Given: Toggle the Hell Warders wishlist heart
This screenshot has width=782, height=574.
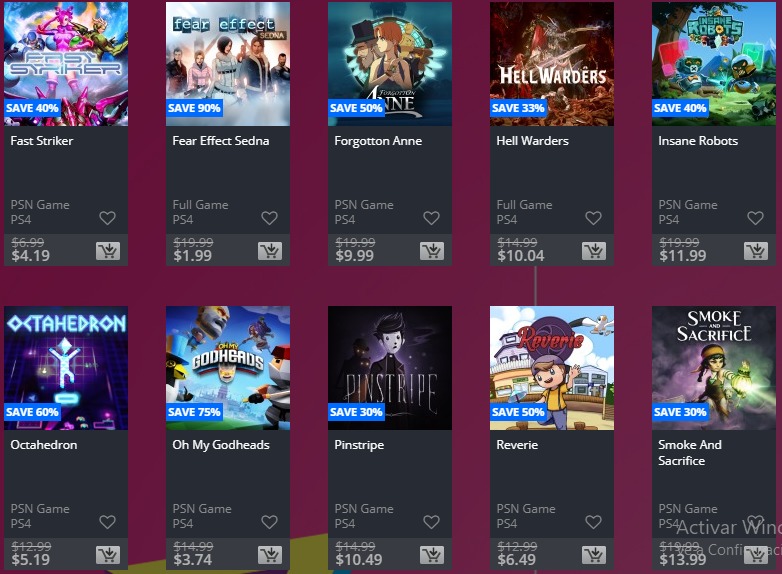Looking at the screenshot, I should pos(593,218).
